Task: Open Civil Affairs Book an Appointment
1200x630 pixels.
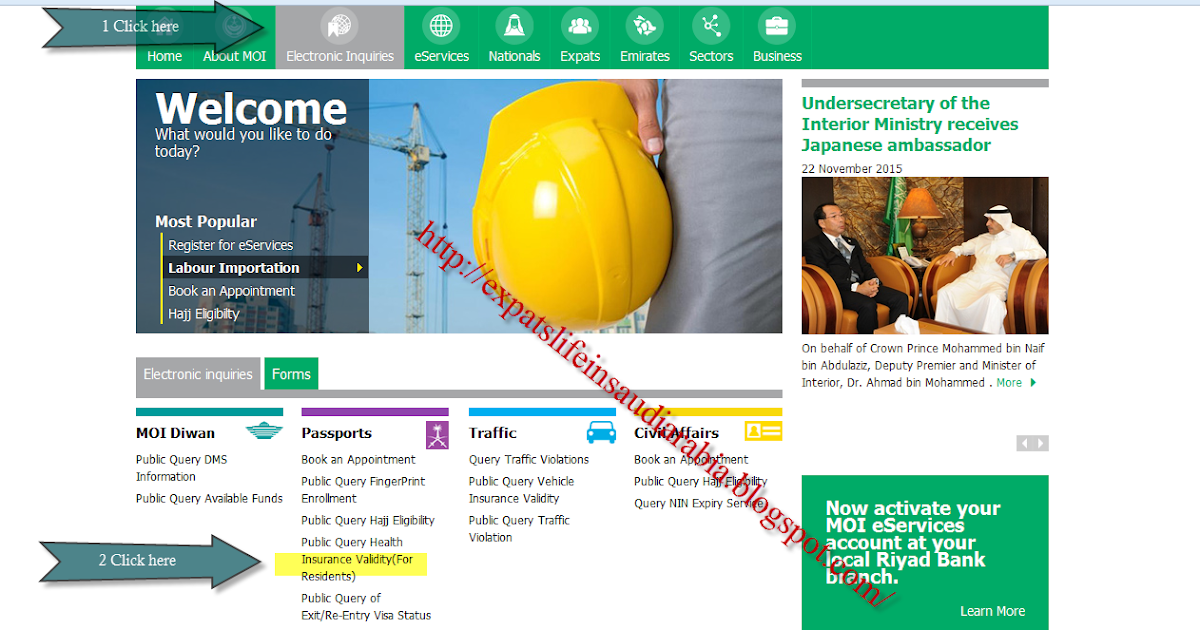Action: click(x=691, y=460)
